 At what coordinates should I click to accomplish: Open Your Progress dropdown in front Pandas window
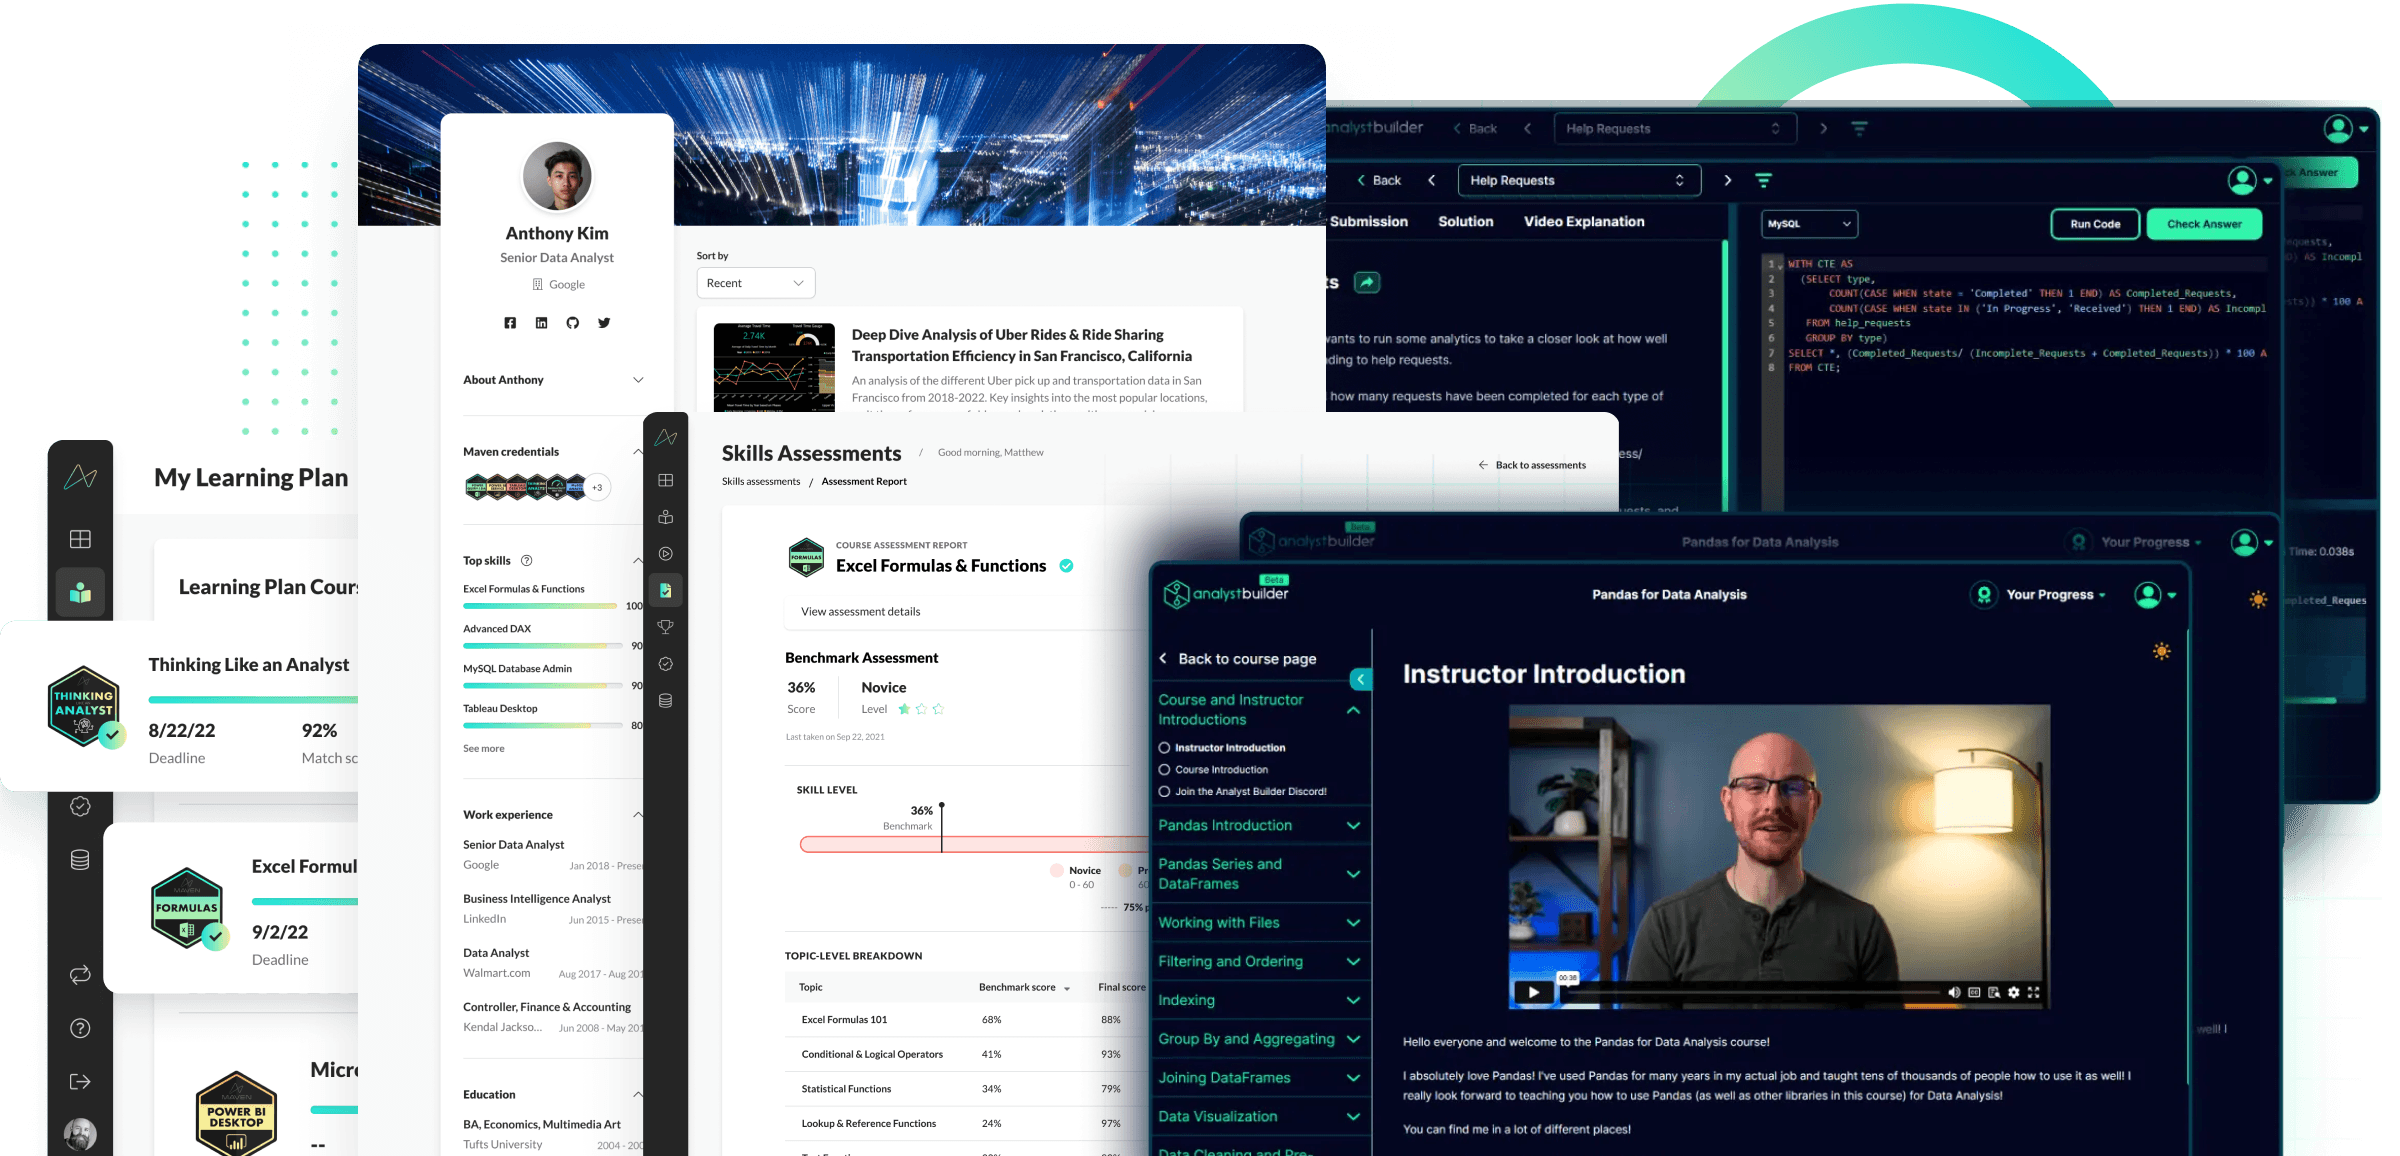(2040, 595)
